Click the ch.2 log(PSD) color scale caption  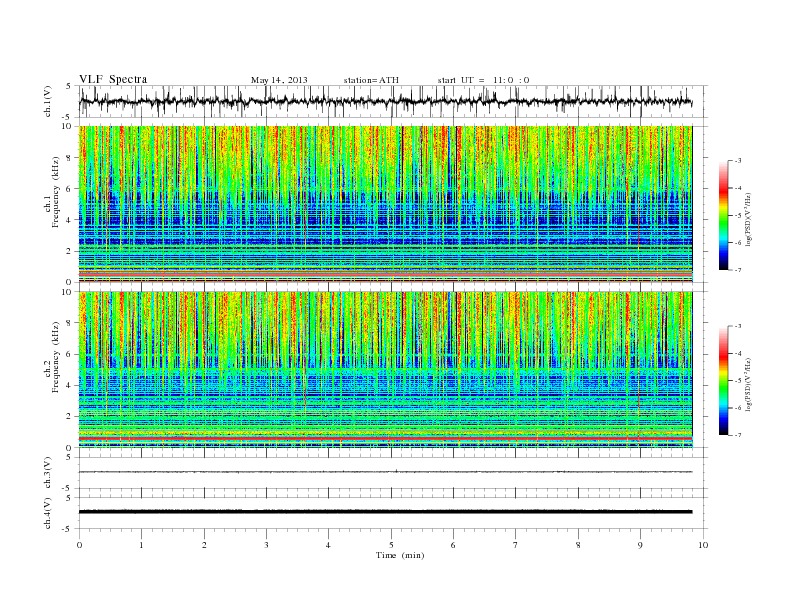[749, 383]
